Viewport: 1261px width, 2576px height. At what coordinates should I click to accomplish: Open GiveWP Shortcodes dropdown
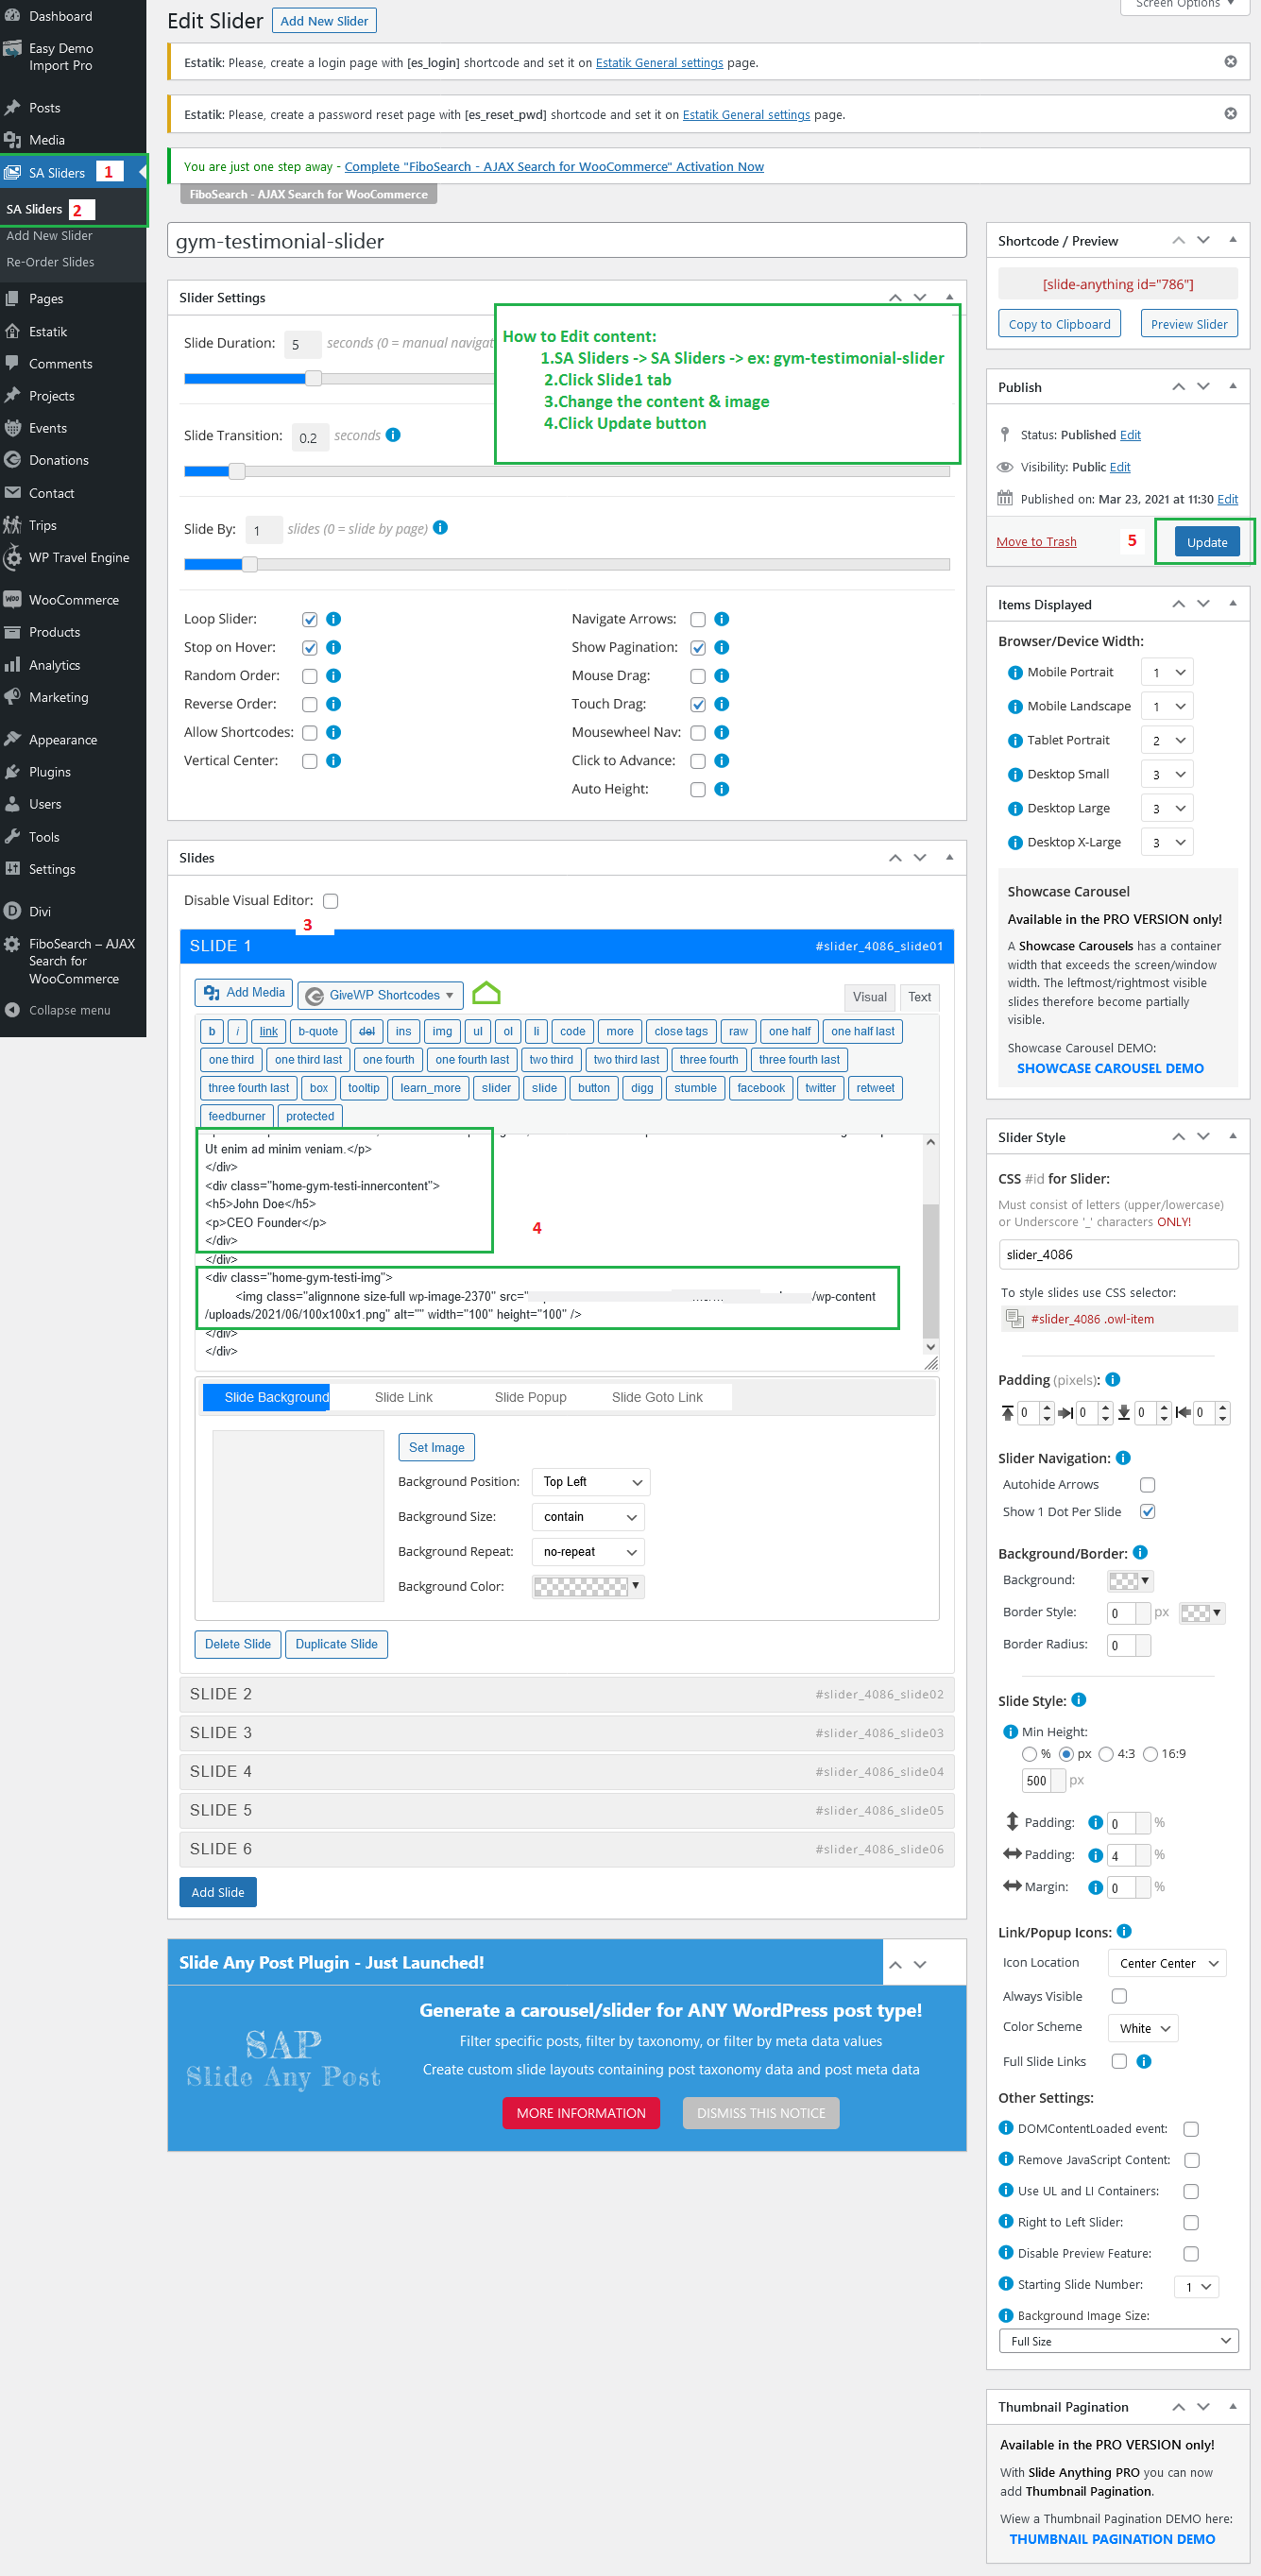(380, 995)
